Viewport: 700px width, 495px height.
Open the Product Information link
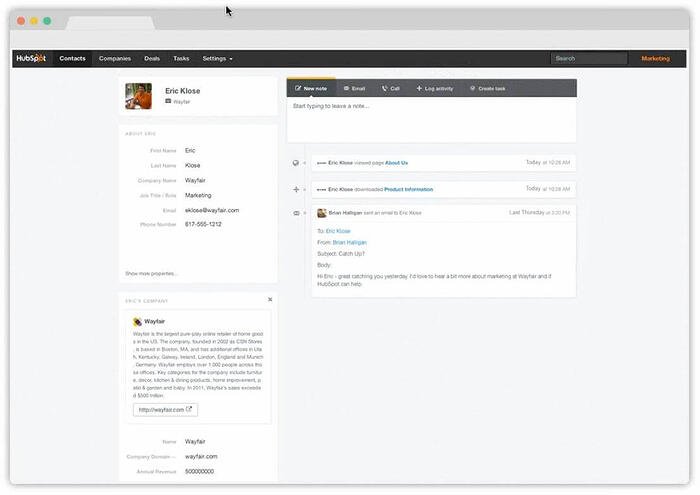(408, 189)
